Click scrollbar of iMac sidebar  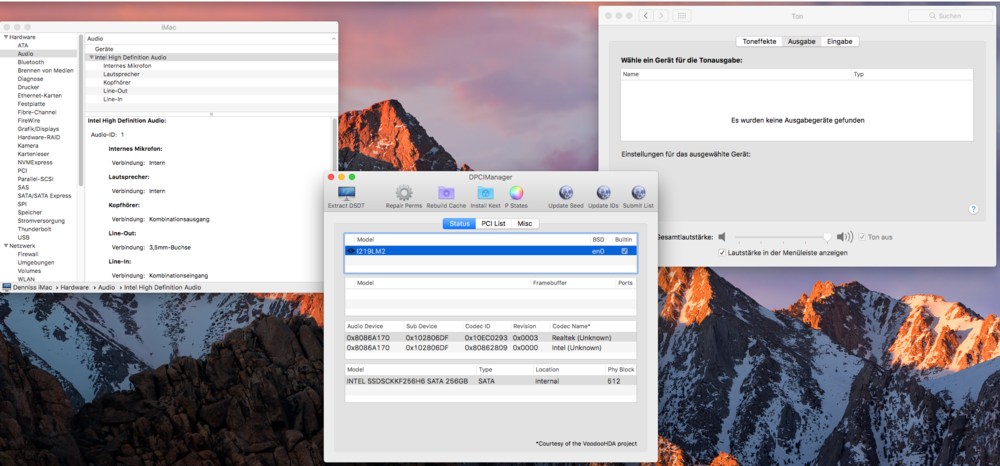pyautogui.click(x=81, y=108)
